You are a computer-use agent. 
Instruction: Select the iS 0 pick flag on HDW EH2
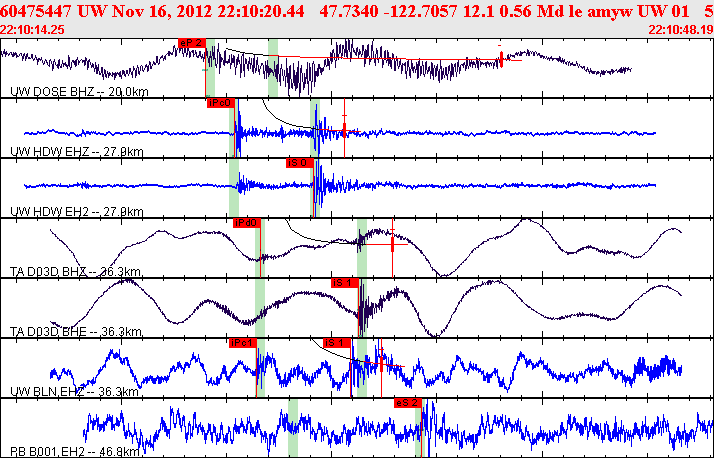[x=300, y=163]
